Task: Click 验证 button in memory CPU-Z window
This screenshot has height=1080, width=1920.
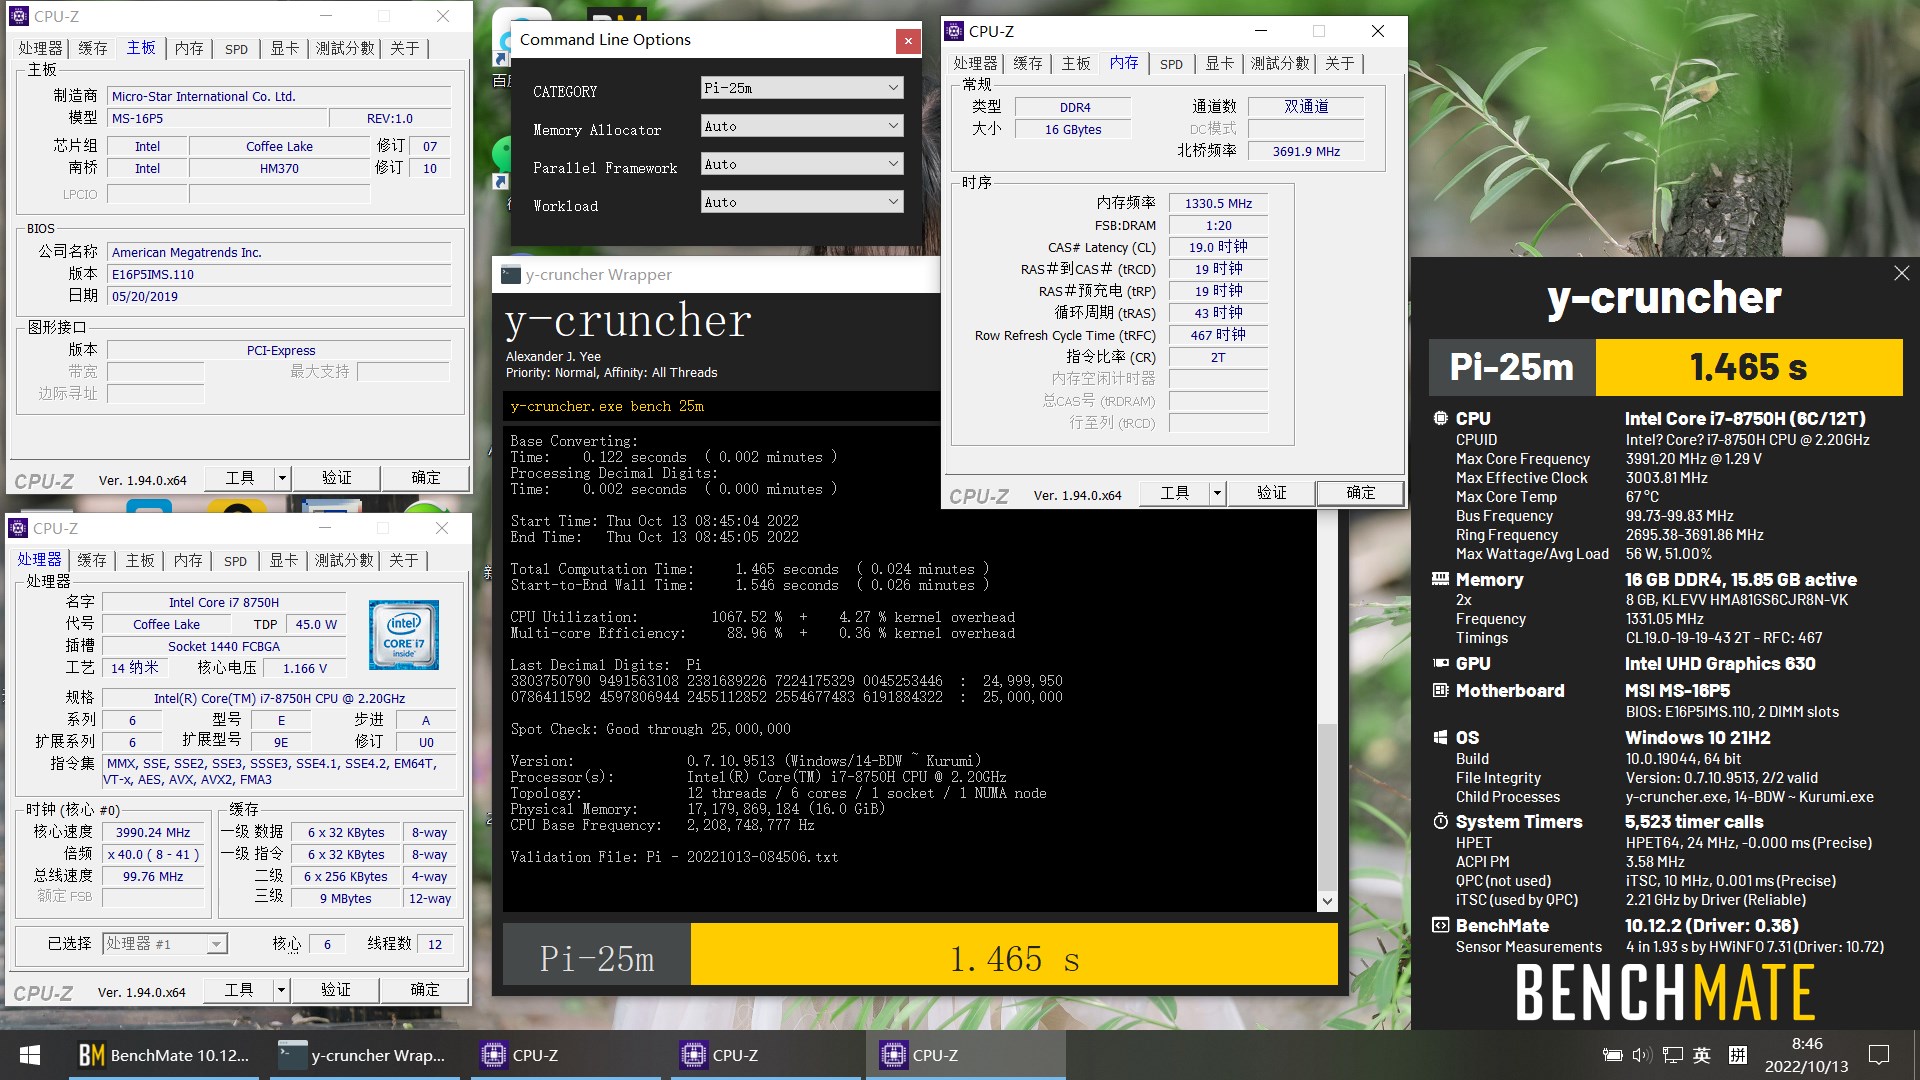Action: tap(1272, 493)
